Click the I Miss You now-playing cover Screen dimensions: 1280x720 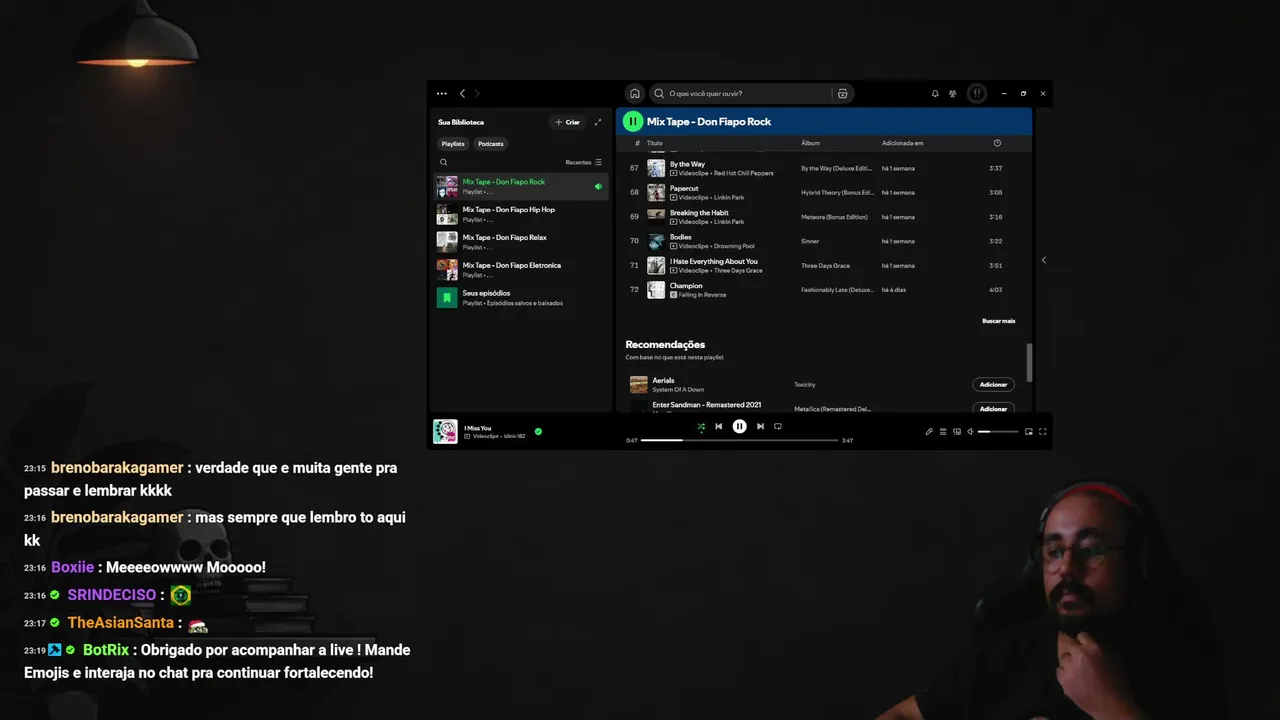click(x=445, y=431)
